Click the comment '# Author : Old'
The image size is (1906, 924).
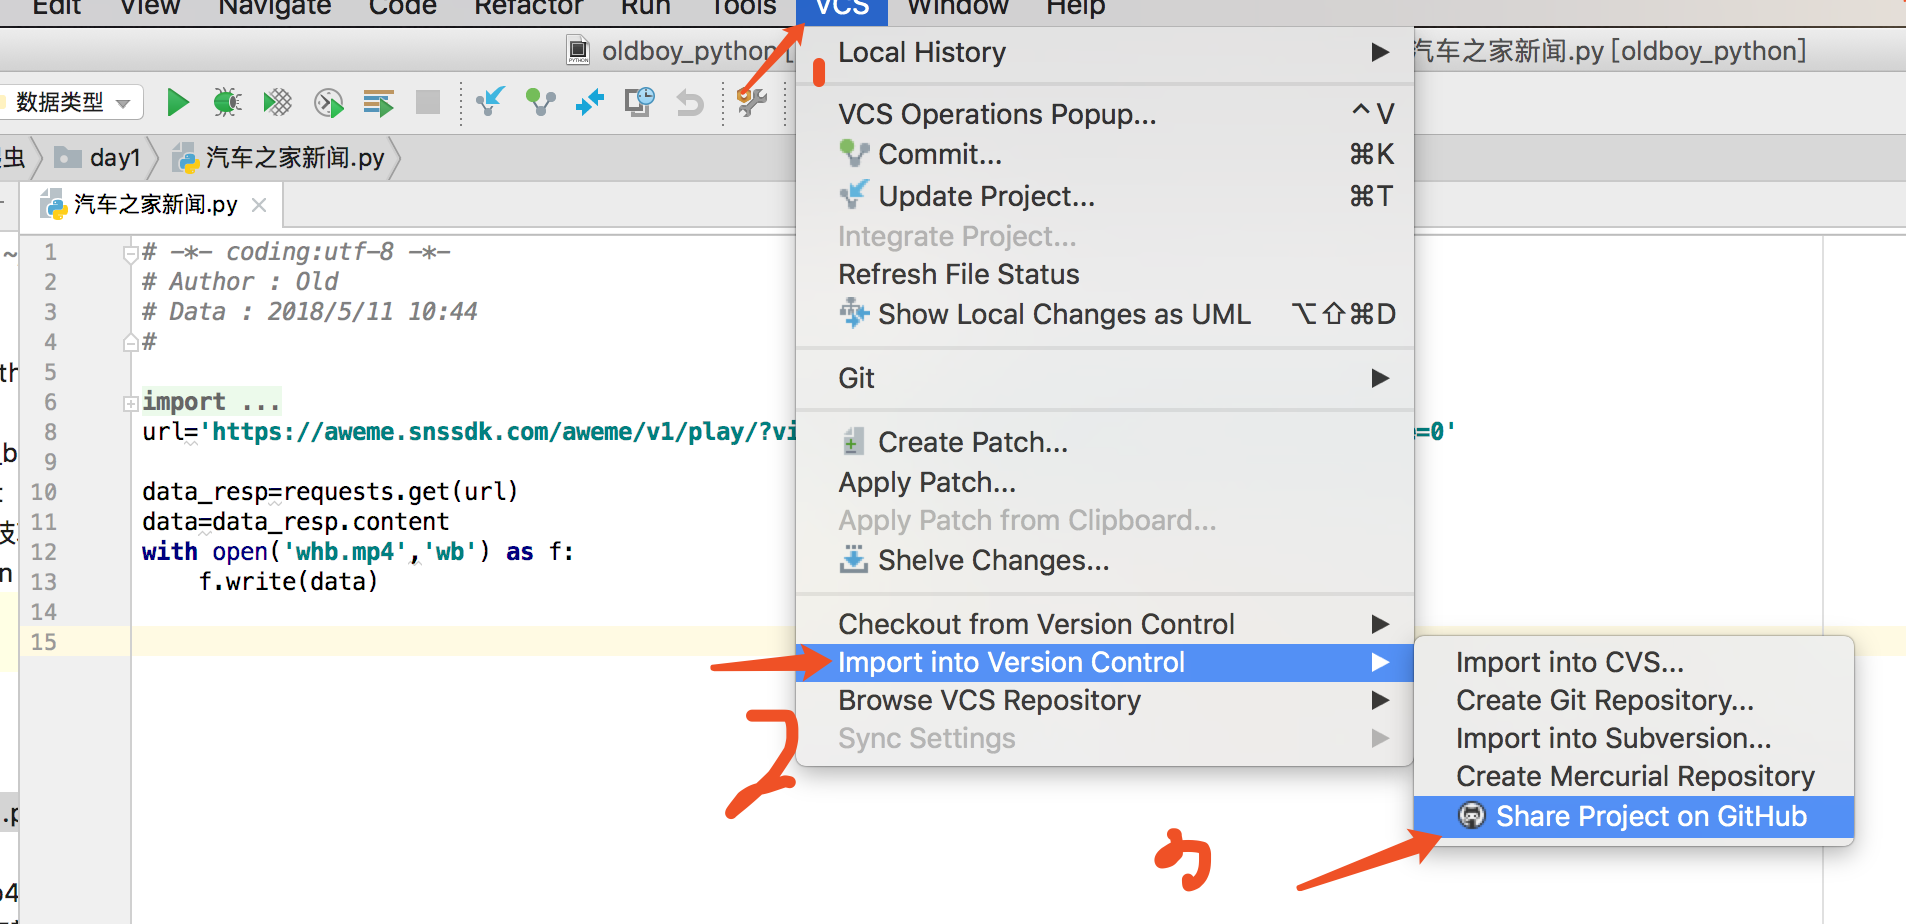(240, 282)
